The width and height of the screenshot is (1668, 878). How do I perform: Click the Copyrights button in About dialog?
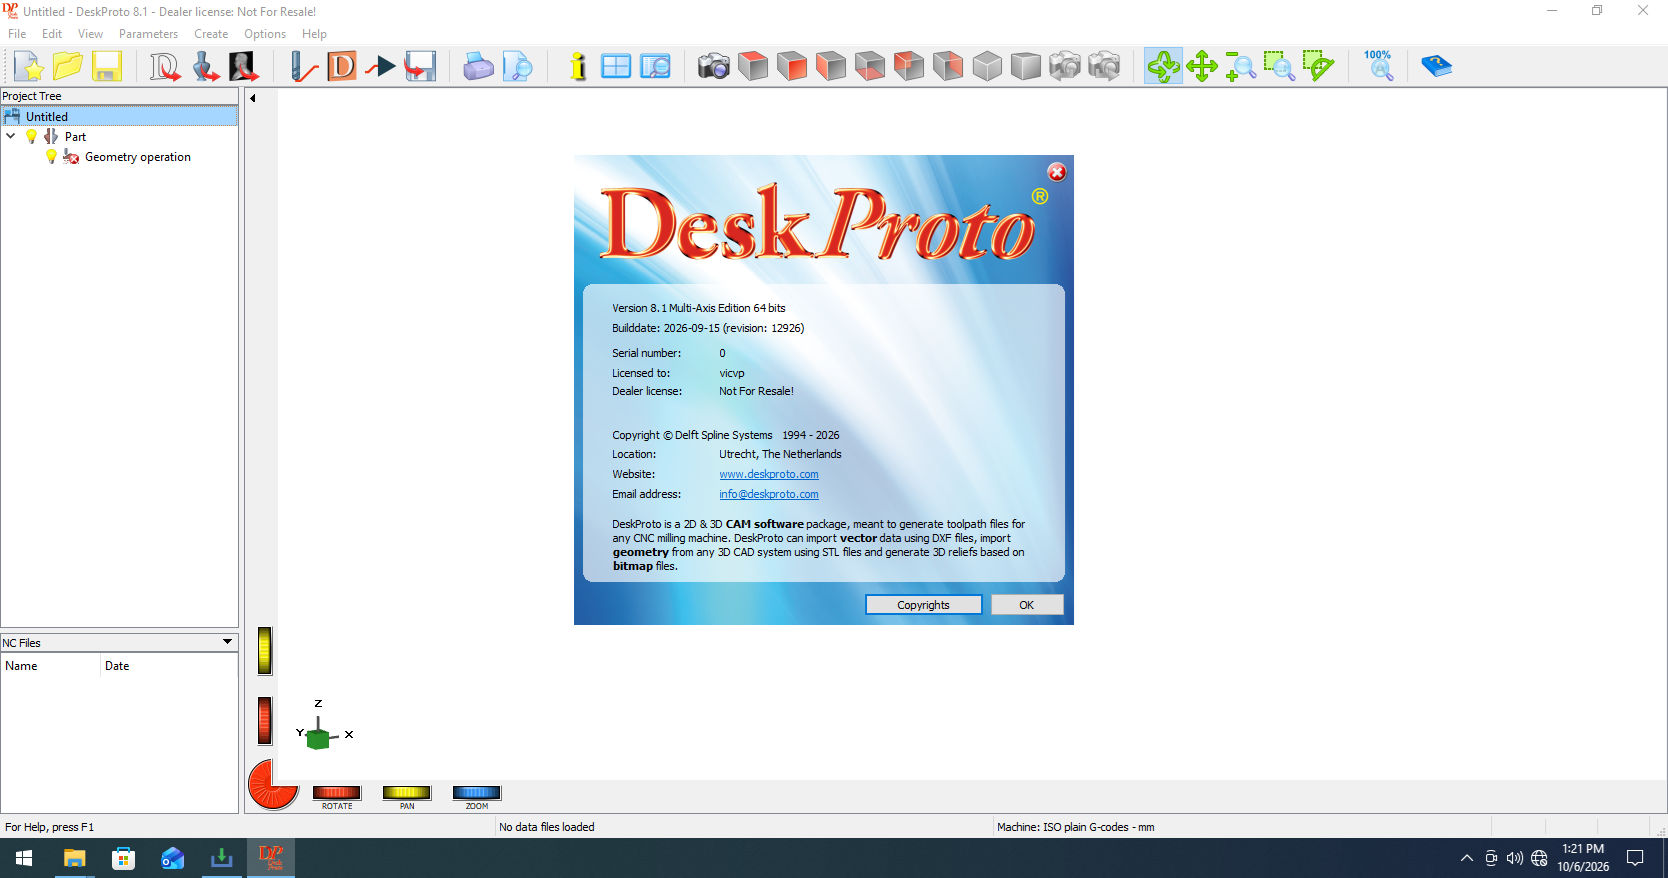[x=923, y=605]
